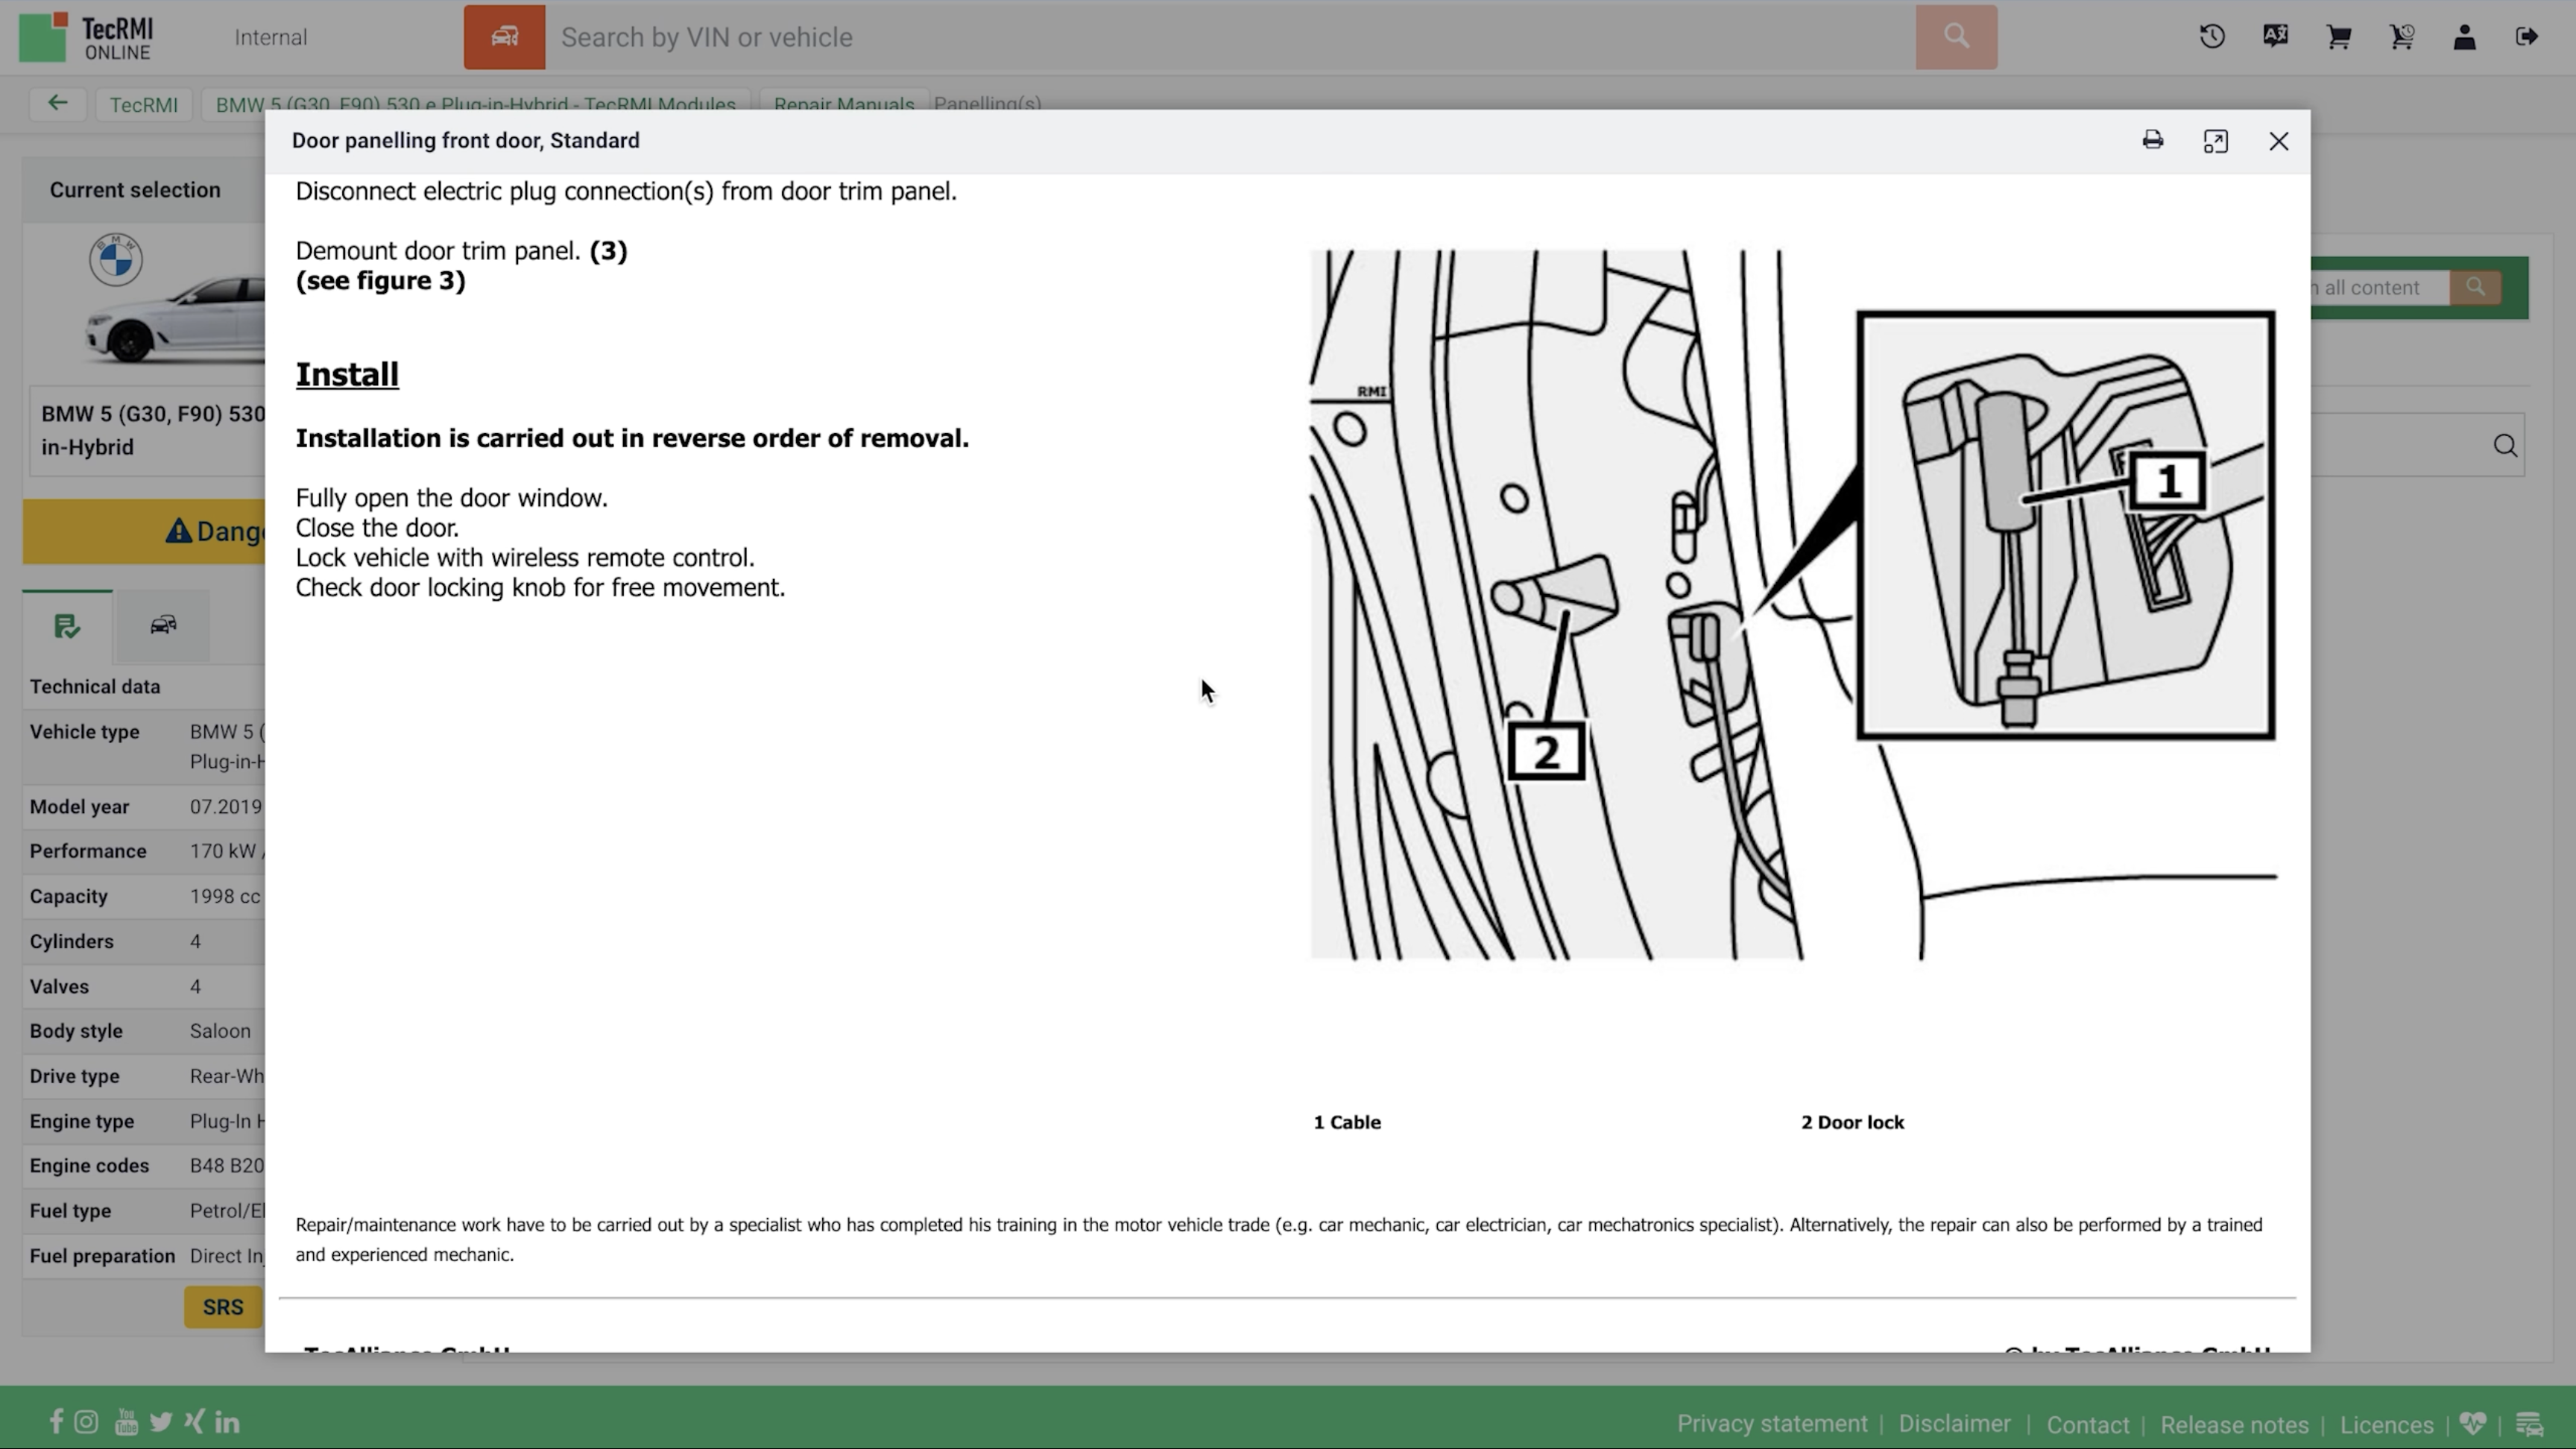This screenshot has height=1449, width=2576.
Task: Click the Internal label in header
Action: [x=271, y=37]
